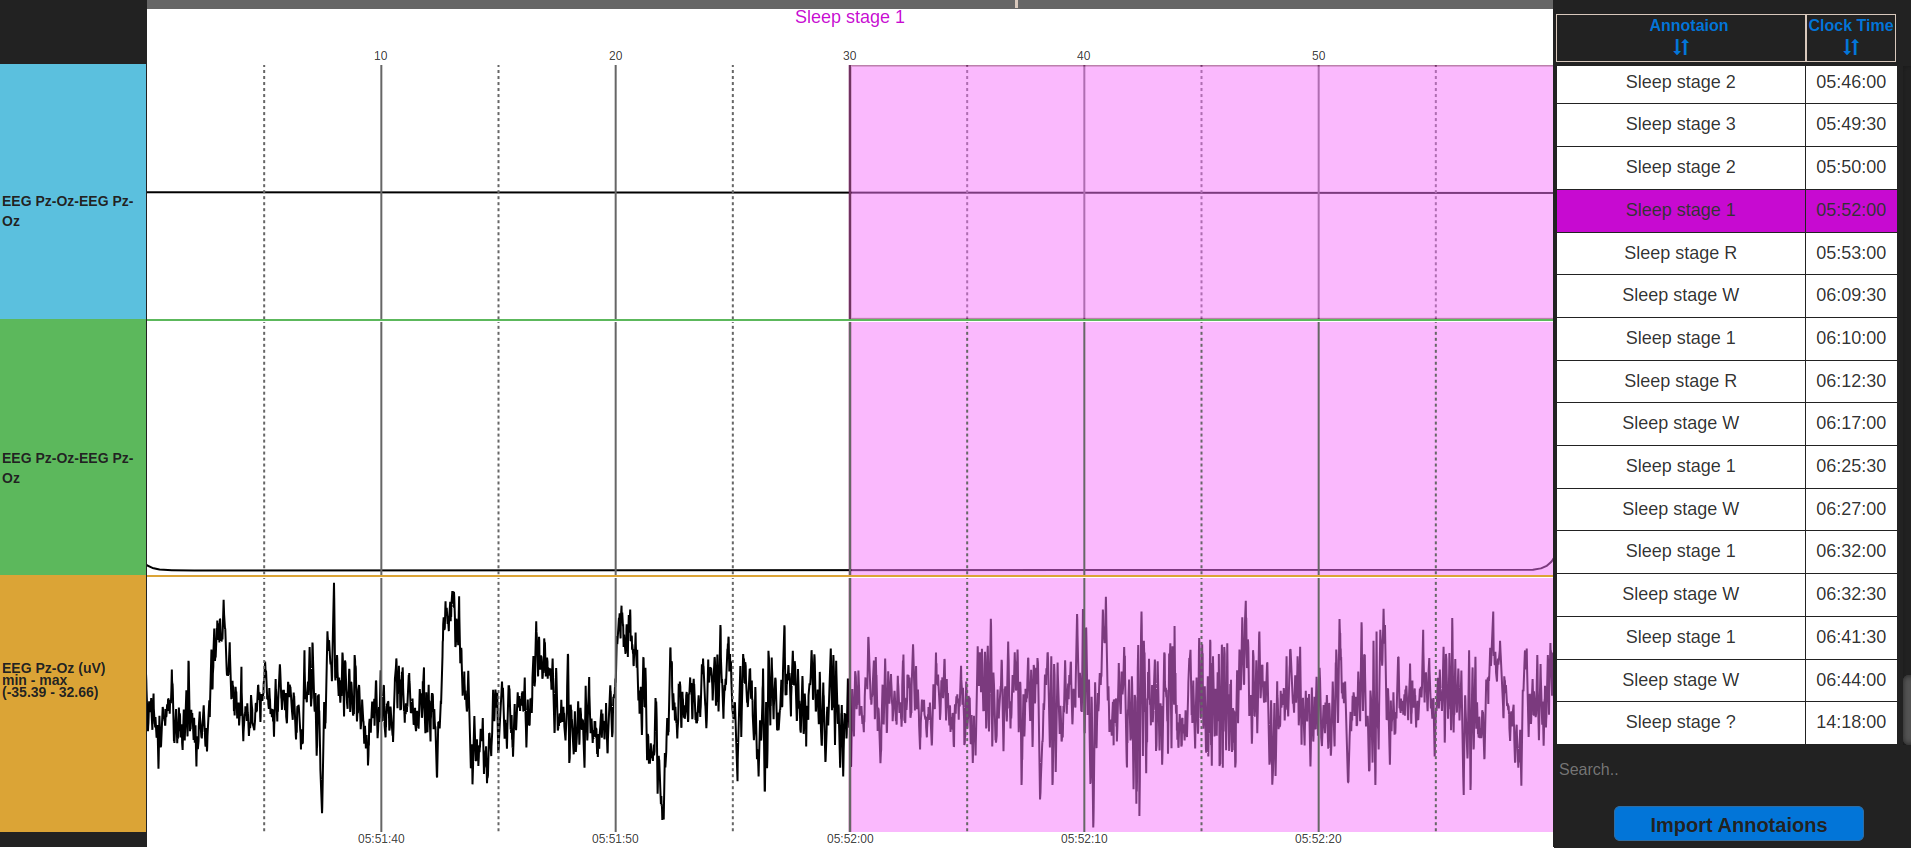Select Sleep stage W at 06:09:30
Viewport: 1911px width, 848px height.
pyautogui.click(x=1726, y=295)
